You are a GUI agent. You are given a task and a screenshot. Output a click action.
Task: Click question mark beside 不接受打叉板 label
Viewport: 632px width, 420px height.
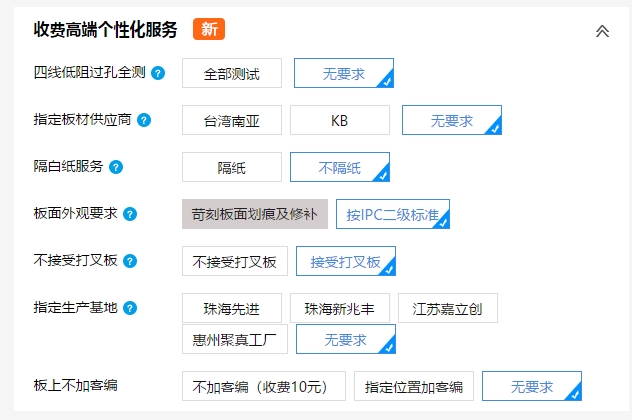coord(130,261)
